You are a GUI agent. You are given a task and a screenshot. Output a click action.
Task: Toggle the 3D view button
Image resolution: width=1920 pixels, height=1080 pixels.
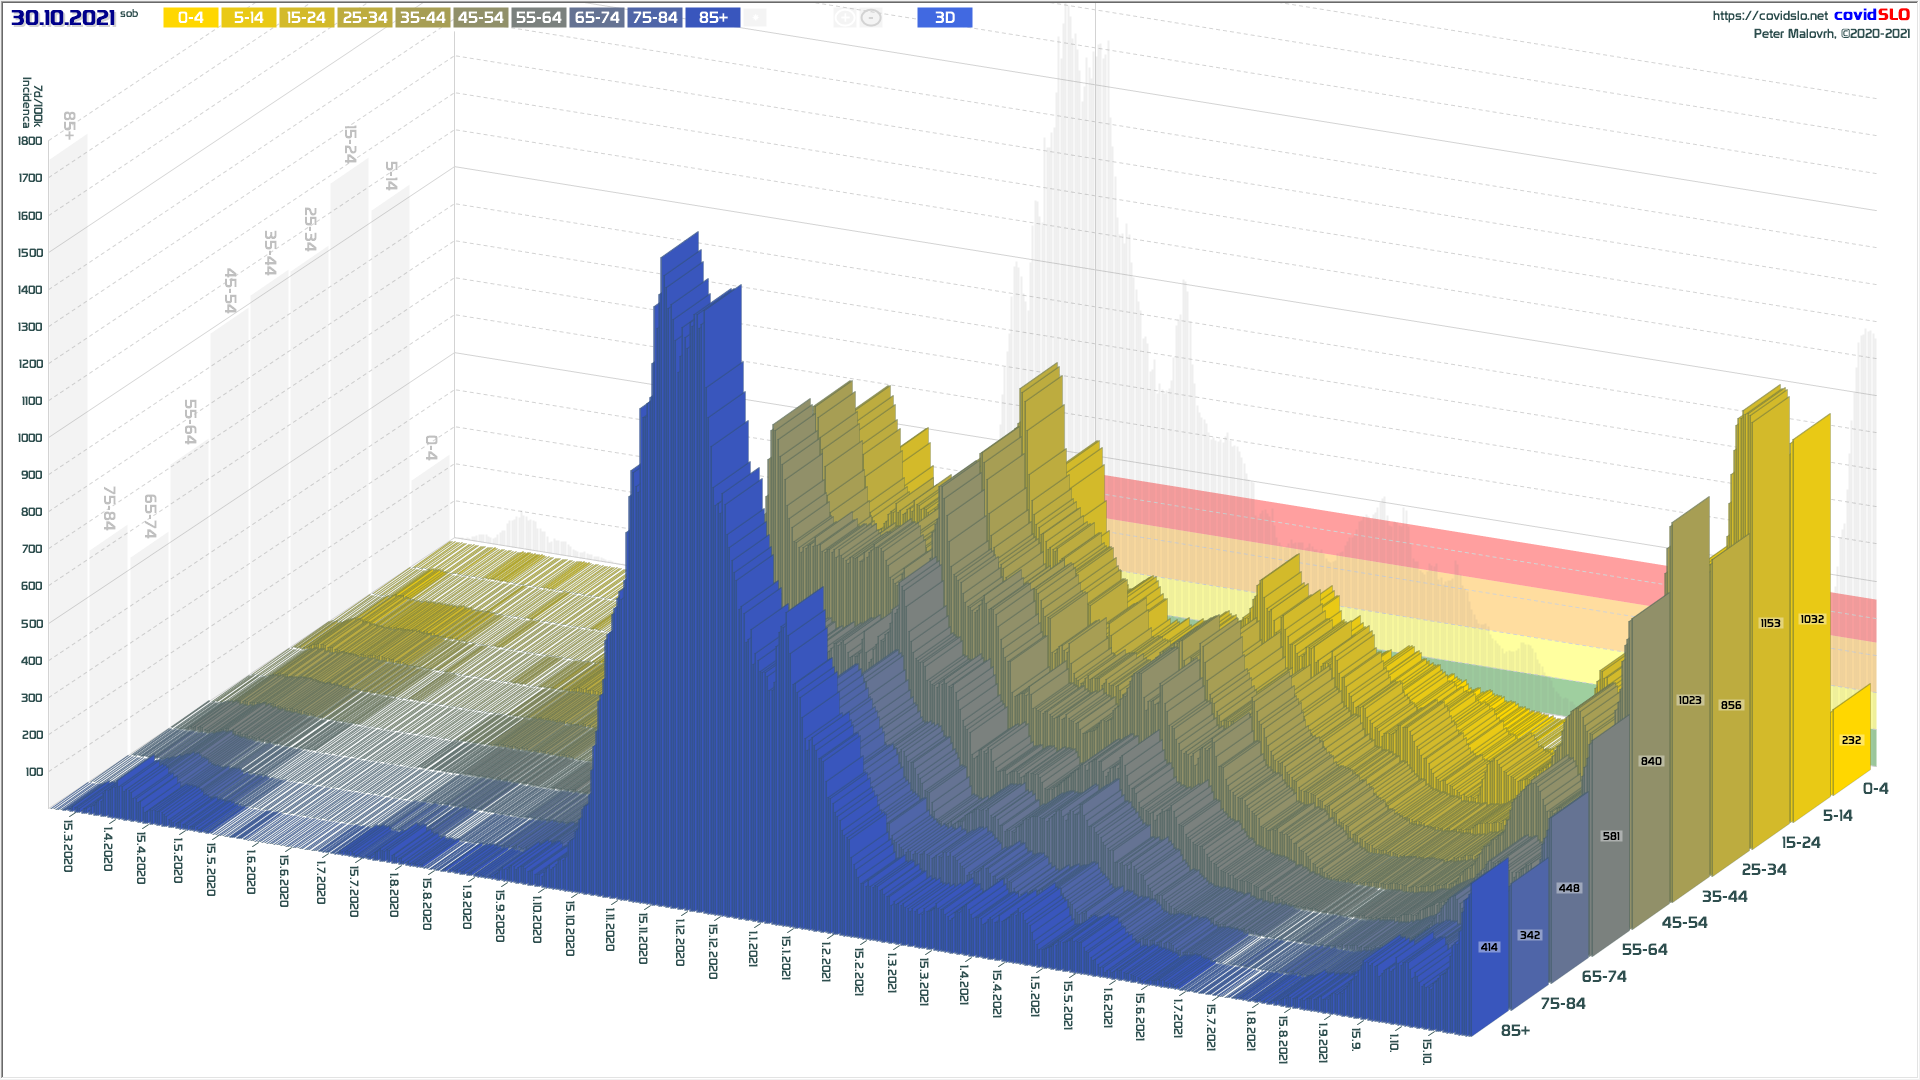[944, 18]
